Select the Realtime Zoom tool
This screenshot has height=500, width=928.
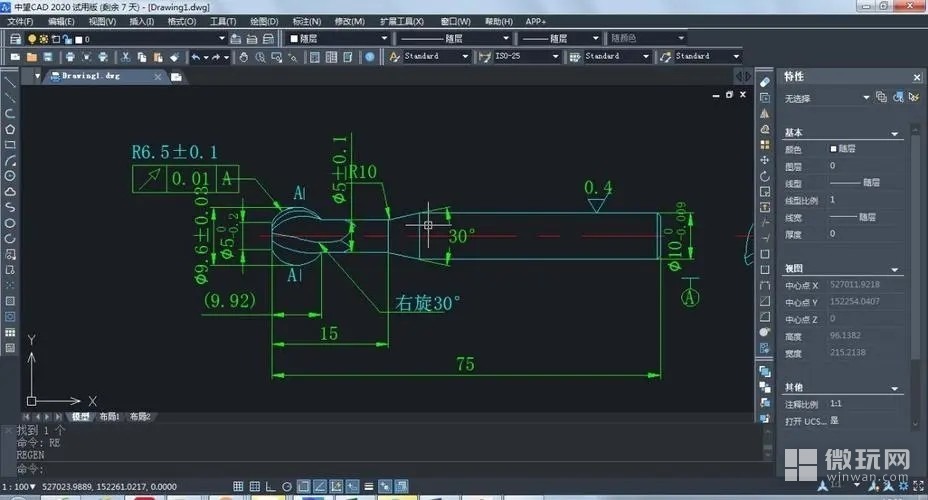pyautogui.click(x=260, y=57)
